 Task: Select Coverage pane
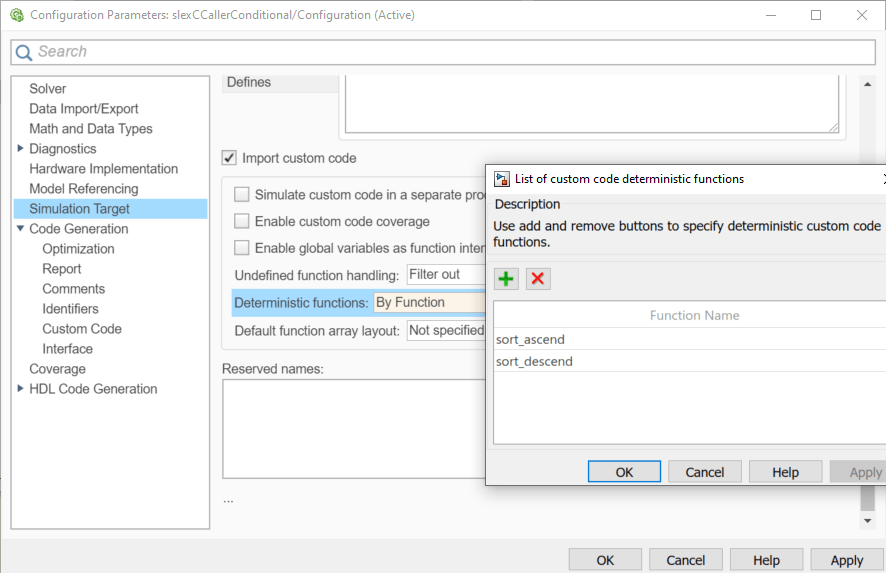[58, 369]
